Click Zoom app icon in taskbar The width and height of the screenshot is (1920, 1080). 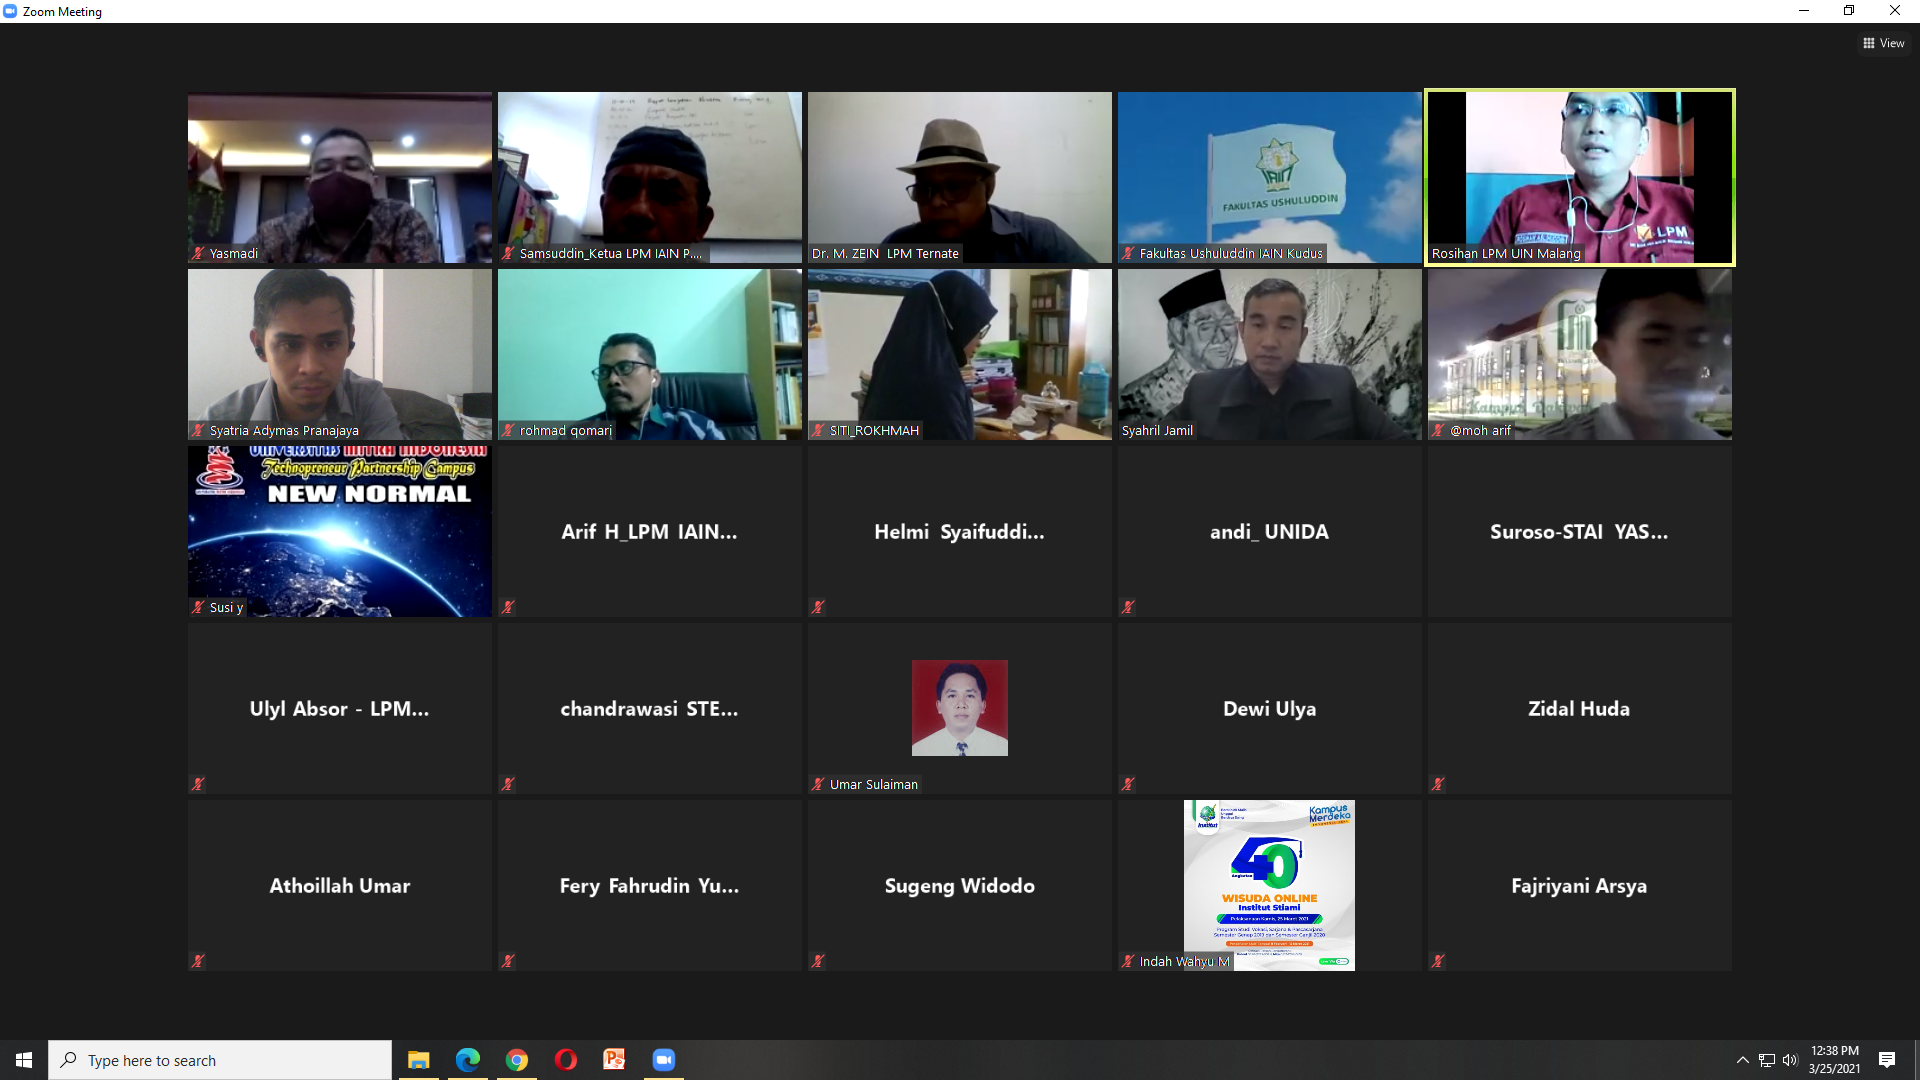pyautogui.click(x=663, y=1060)
